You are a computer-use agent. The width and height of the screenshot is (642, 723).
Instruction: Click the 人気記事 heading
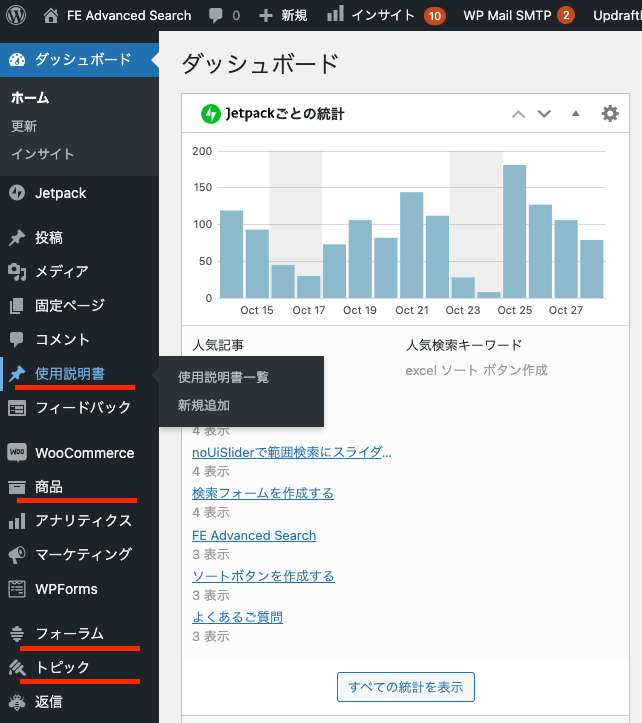click(x=218, y=345)
